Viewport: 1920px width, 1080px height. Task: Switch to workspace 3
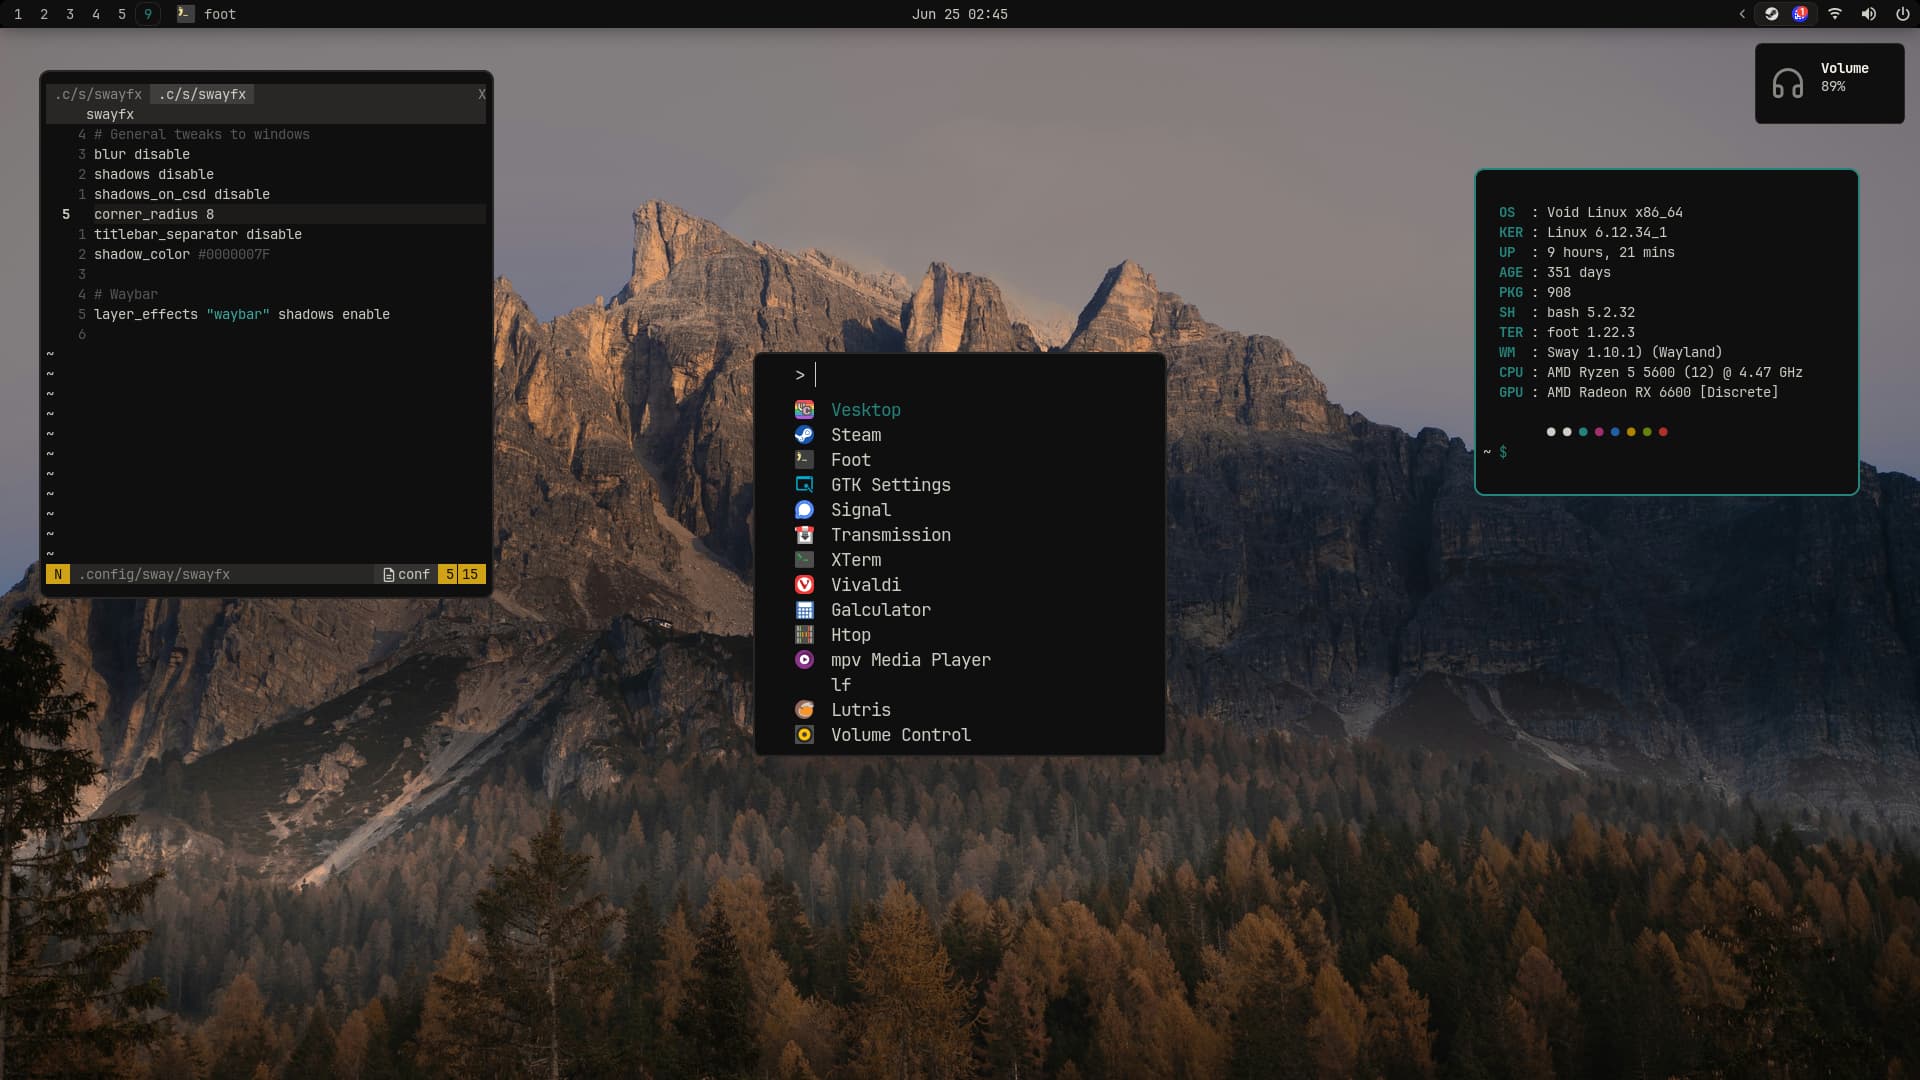click(x=70, y=14)
